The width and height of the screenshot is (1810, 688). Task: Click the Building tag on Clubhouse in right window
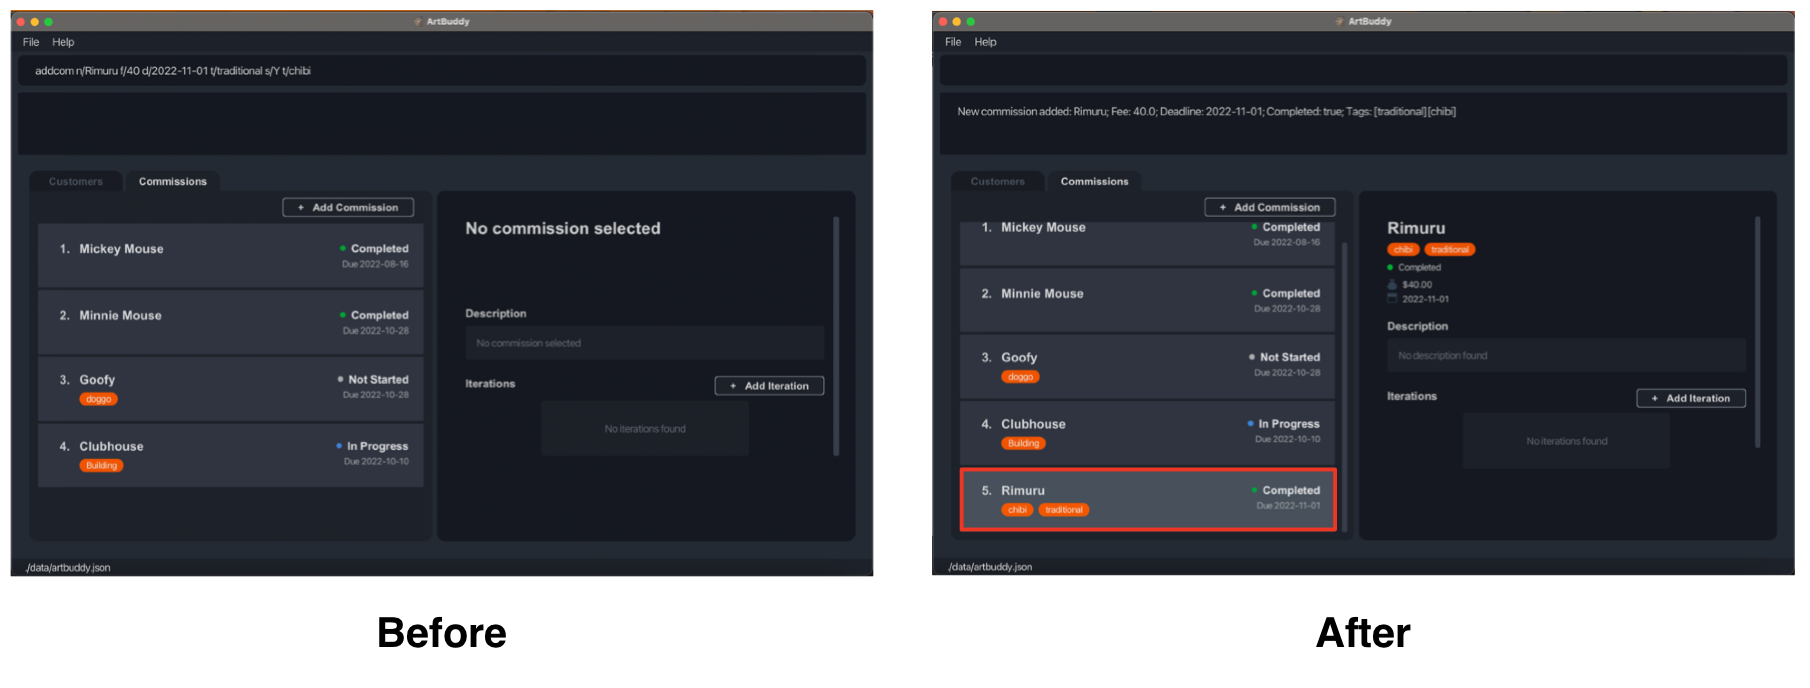1023,443
